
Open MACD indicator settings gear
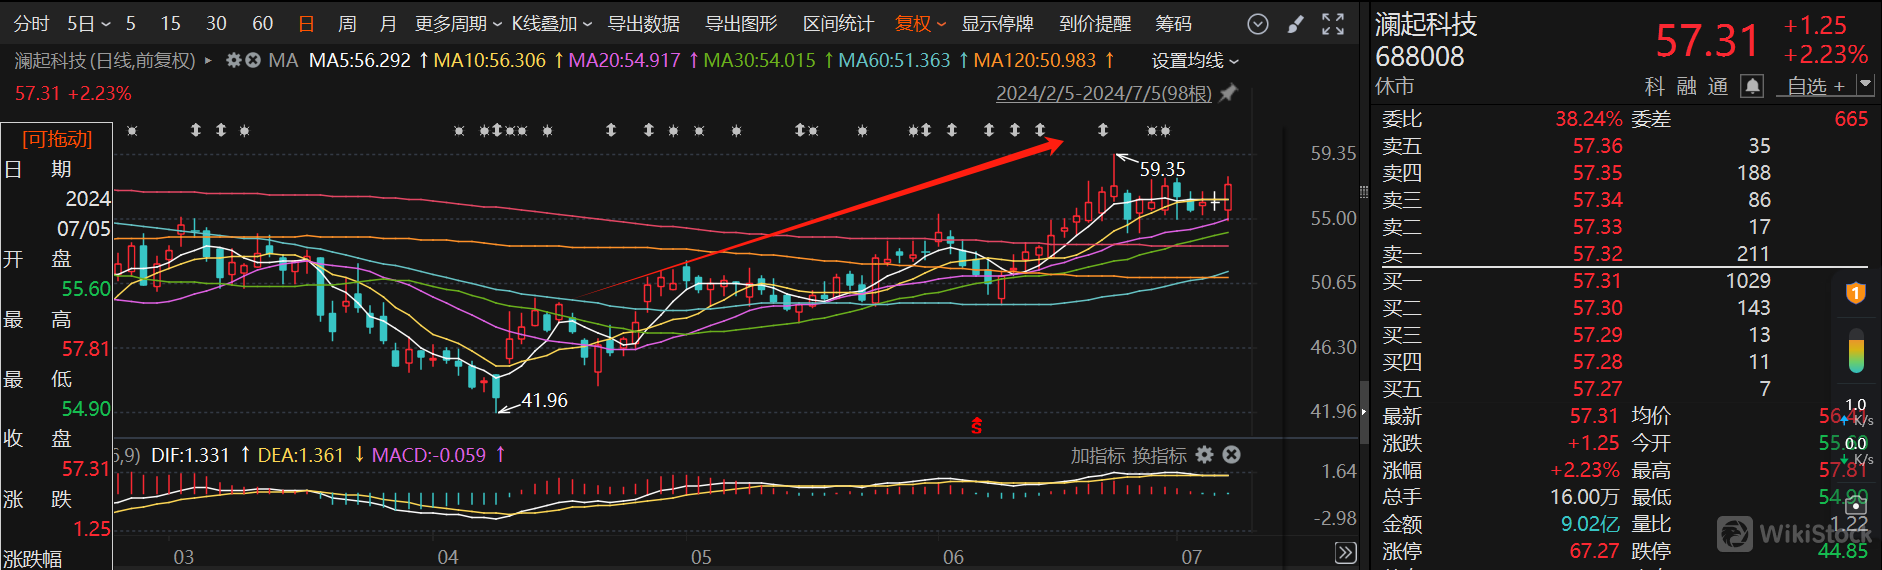click(1205, 455)
